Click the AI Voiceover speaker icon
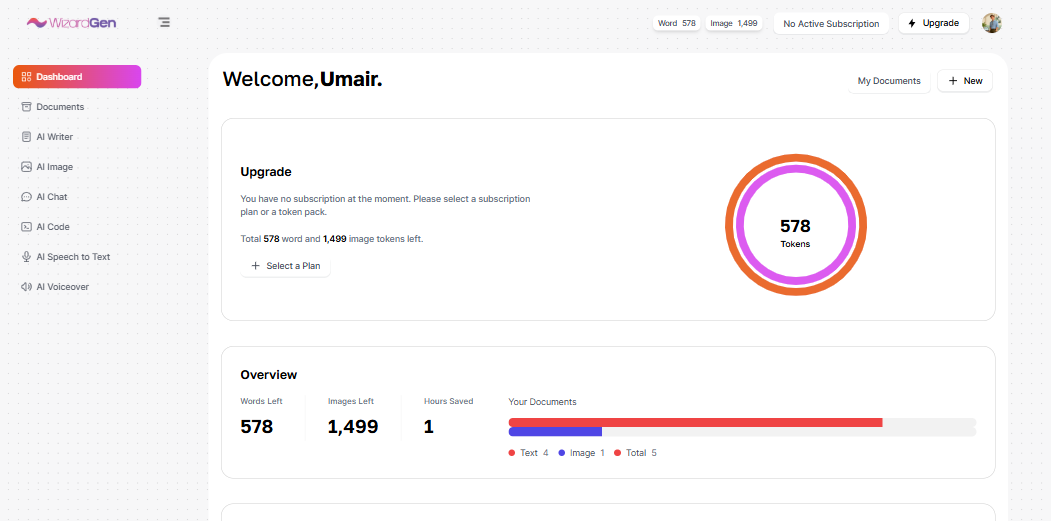The image size is (1051, 521). [x=26, y=287]
